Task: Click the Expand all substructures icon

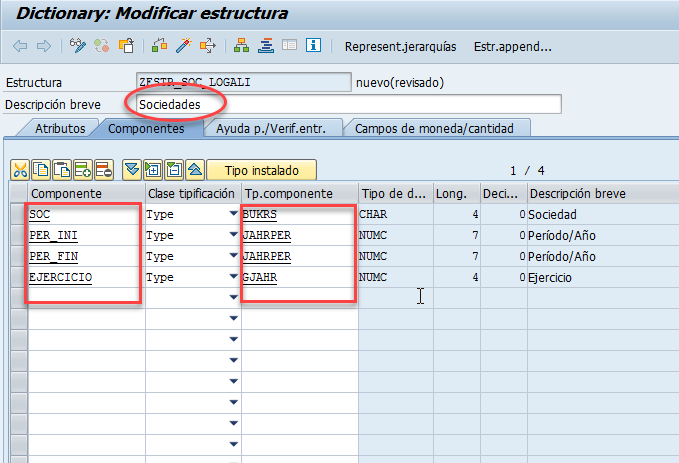Action: pos(153,170)
